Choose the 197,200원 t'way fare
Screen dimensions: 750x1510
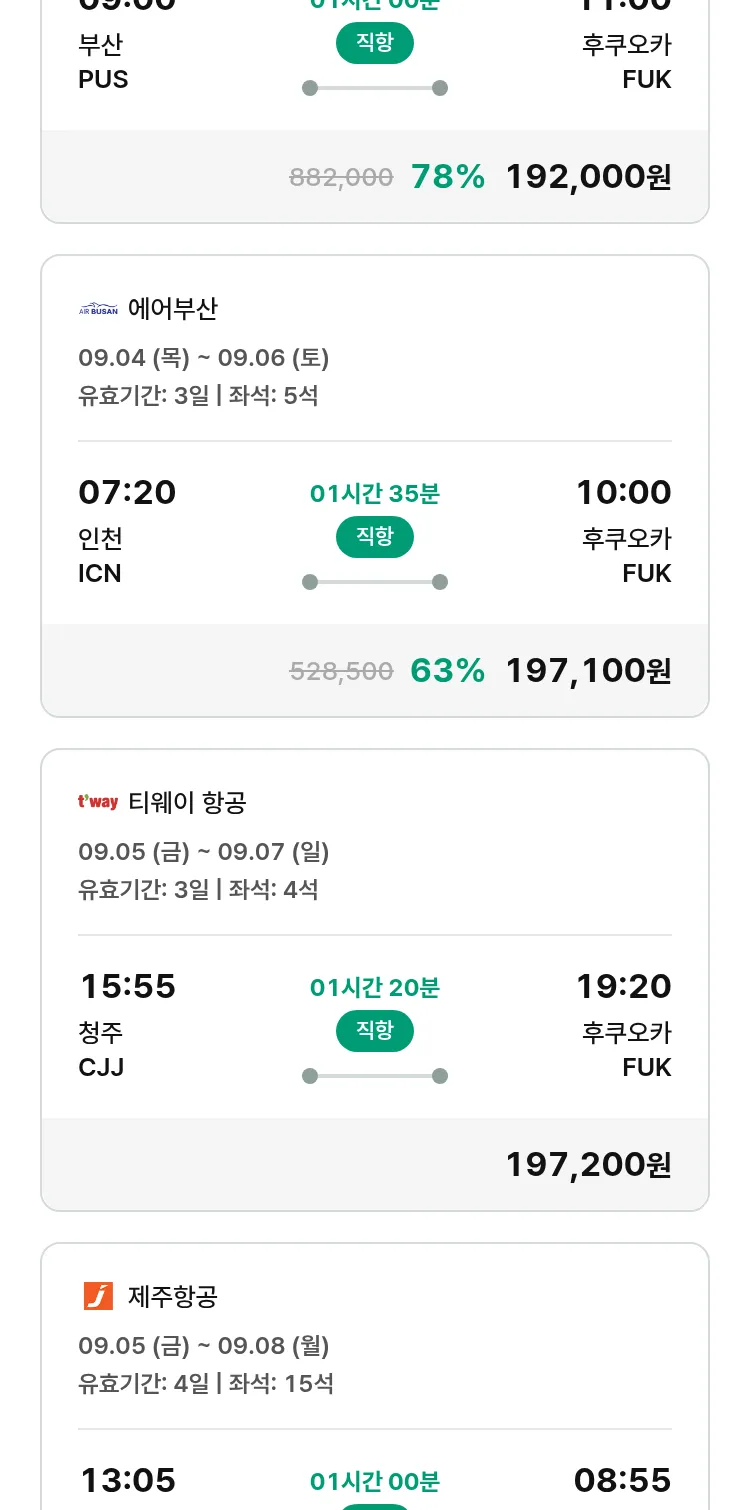pos(588,1165)
